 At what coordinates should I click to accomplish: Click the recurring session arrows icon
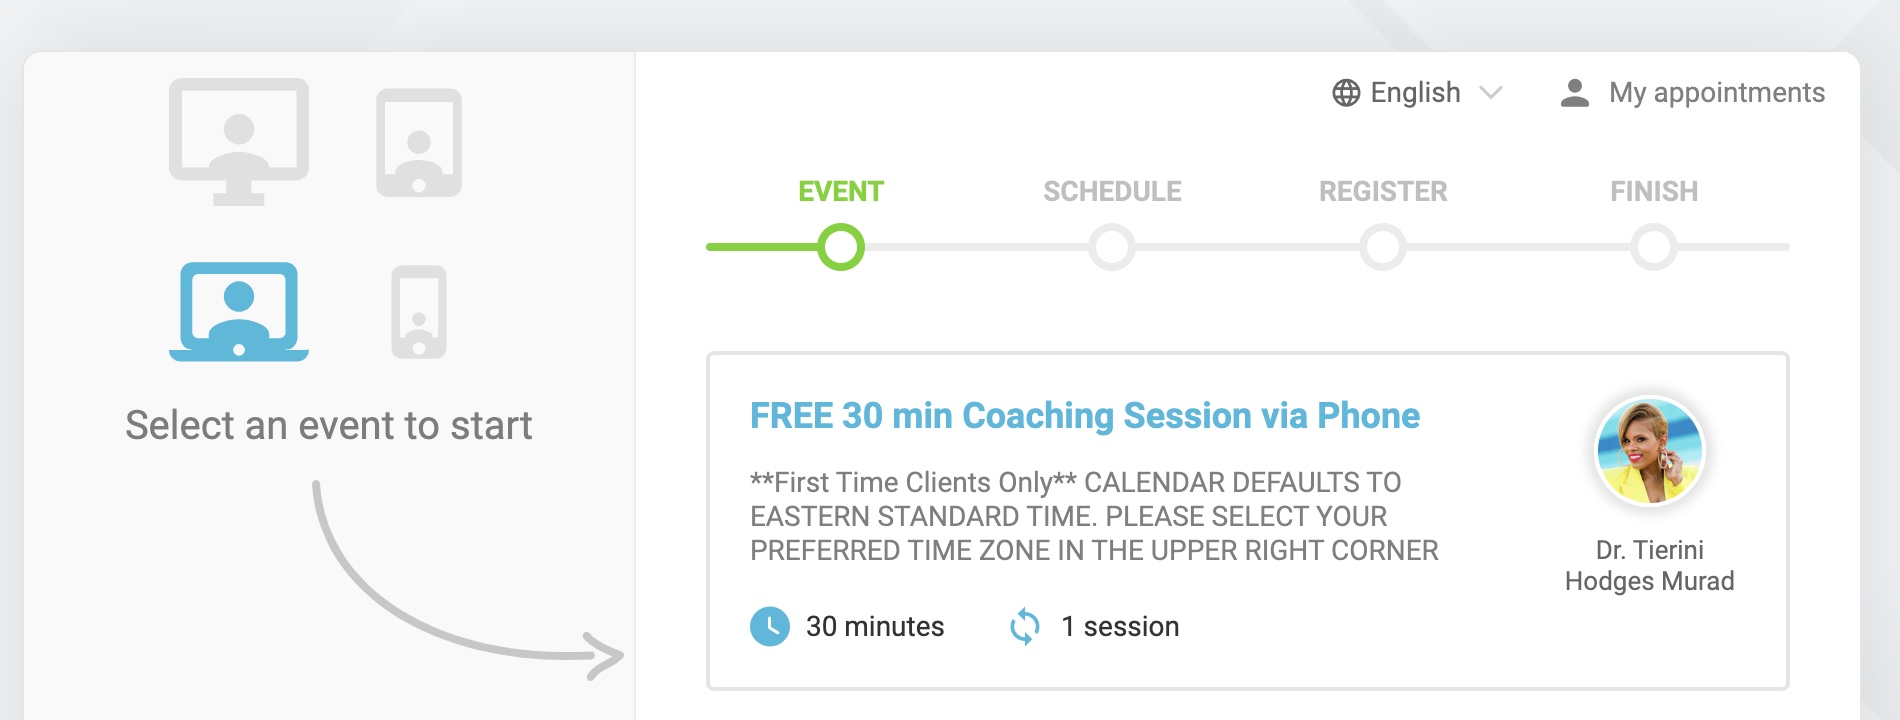(x=1025, y=627)
